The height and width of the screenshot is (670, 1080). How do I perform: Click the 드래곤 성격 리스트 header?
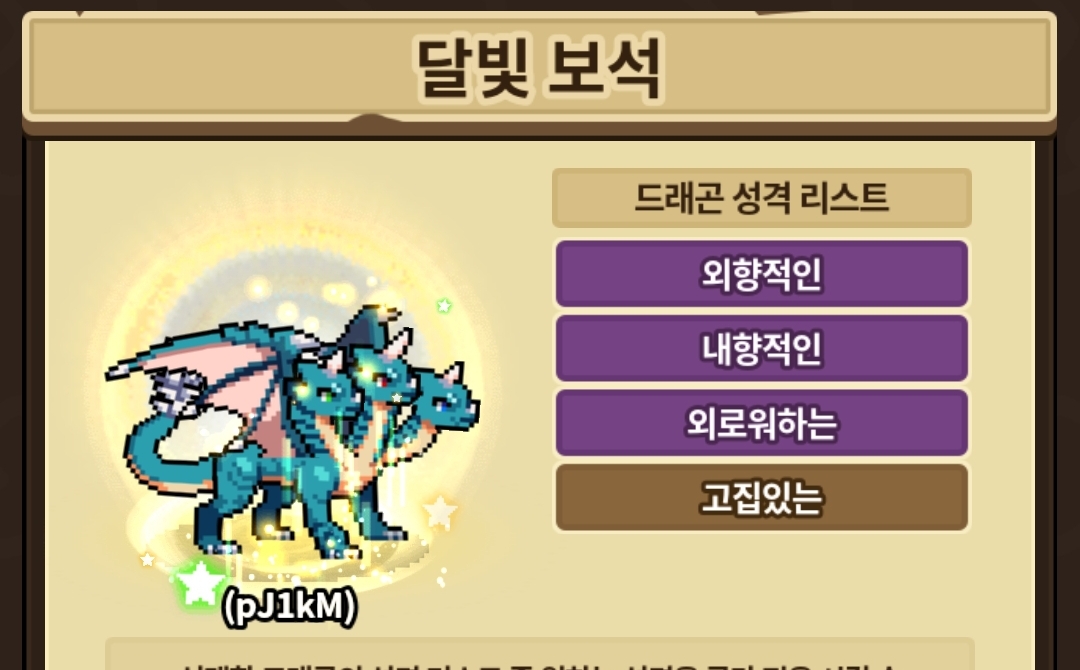point(762,198)
